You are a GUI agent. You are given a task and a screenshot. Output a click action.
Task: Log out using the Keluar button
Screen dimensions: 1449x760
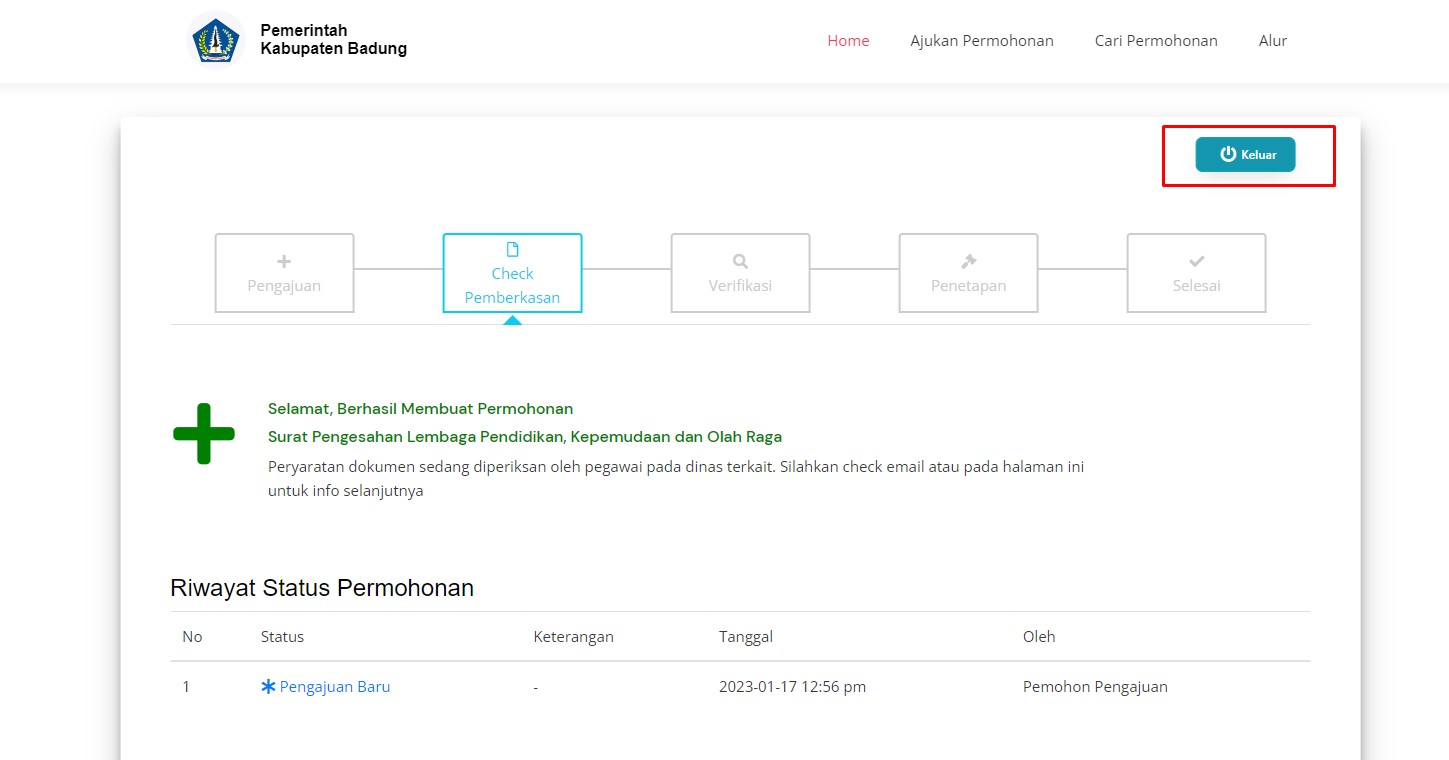pos(1245,155)
